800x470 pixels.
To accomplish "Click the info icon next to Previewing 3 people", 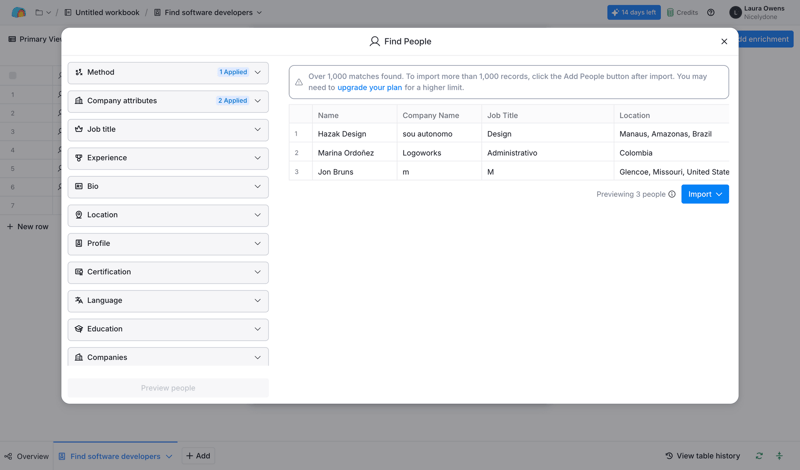I will coord(672,194).
